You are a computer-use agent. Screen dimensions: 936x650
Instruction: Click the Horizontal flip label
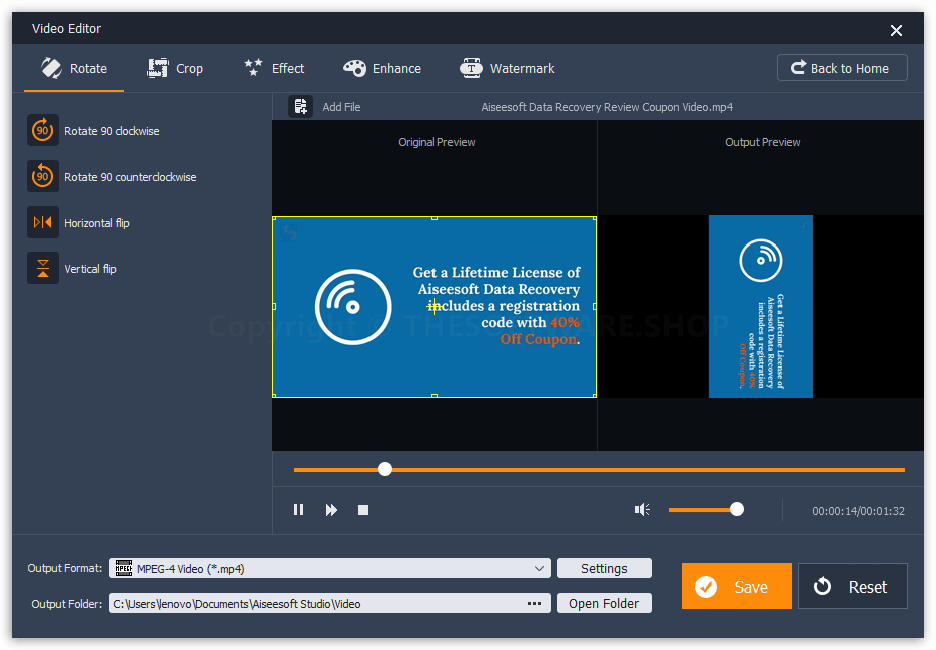[97, 223]
